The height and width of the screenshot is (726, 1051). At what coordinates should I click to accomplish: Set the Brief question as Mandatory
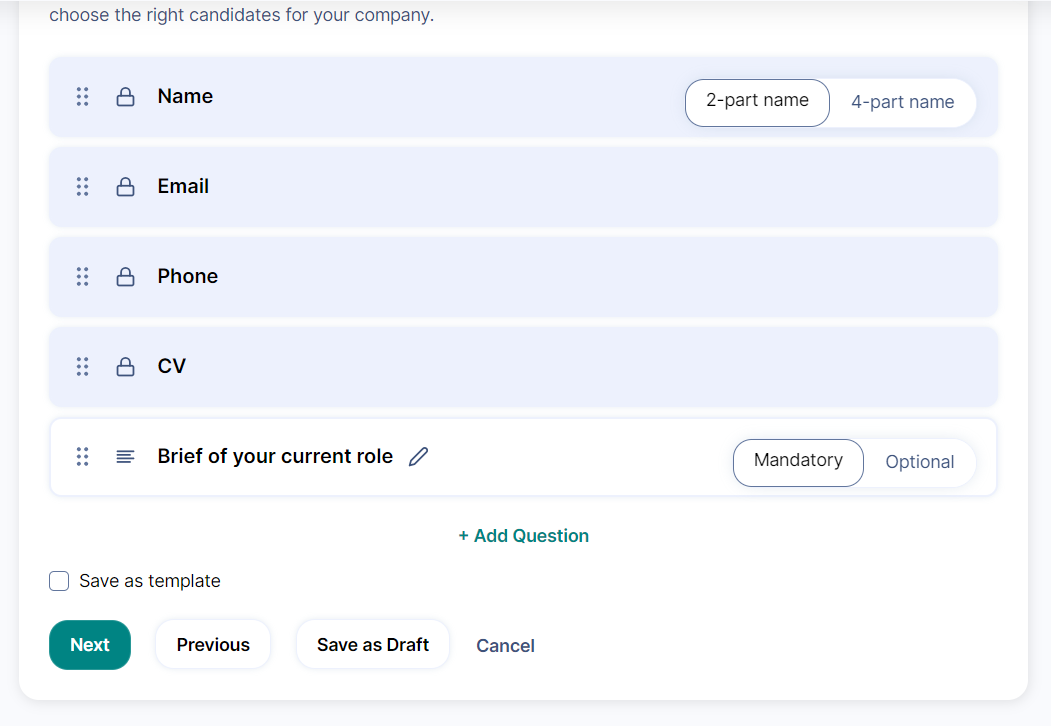coord(798,462)
